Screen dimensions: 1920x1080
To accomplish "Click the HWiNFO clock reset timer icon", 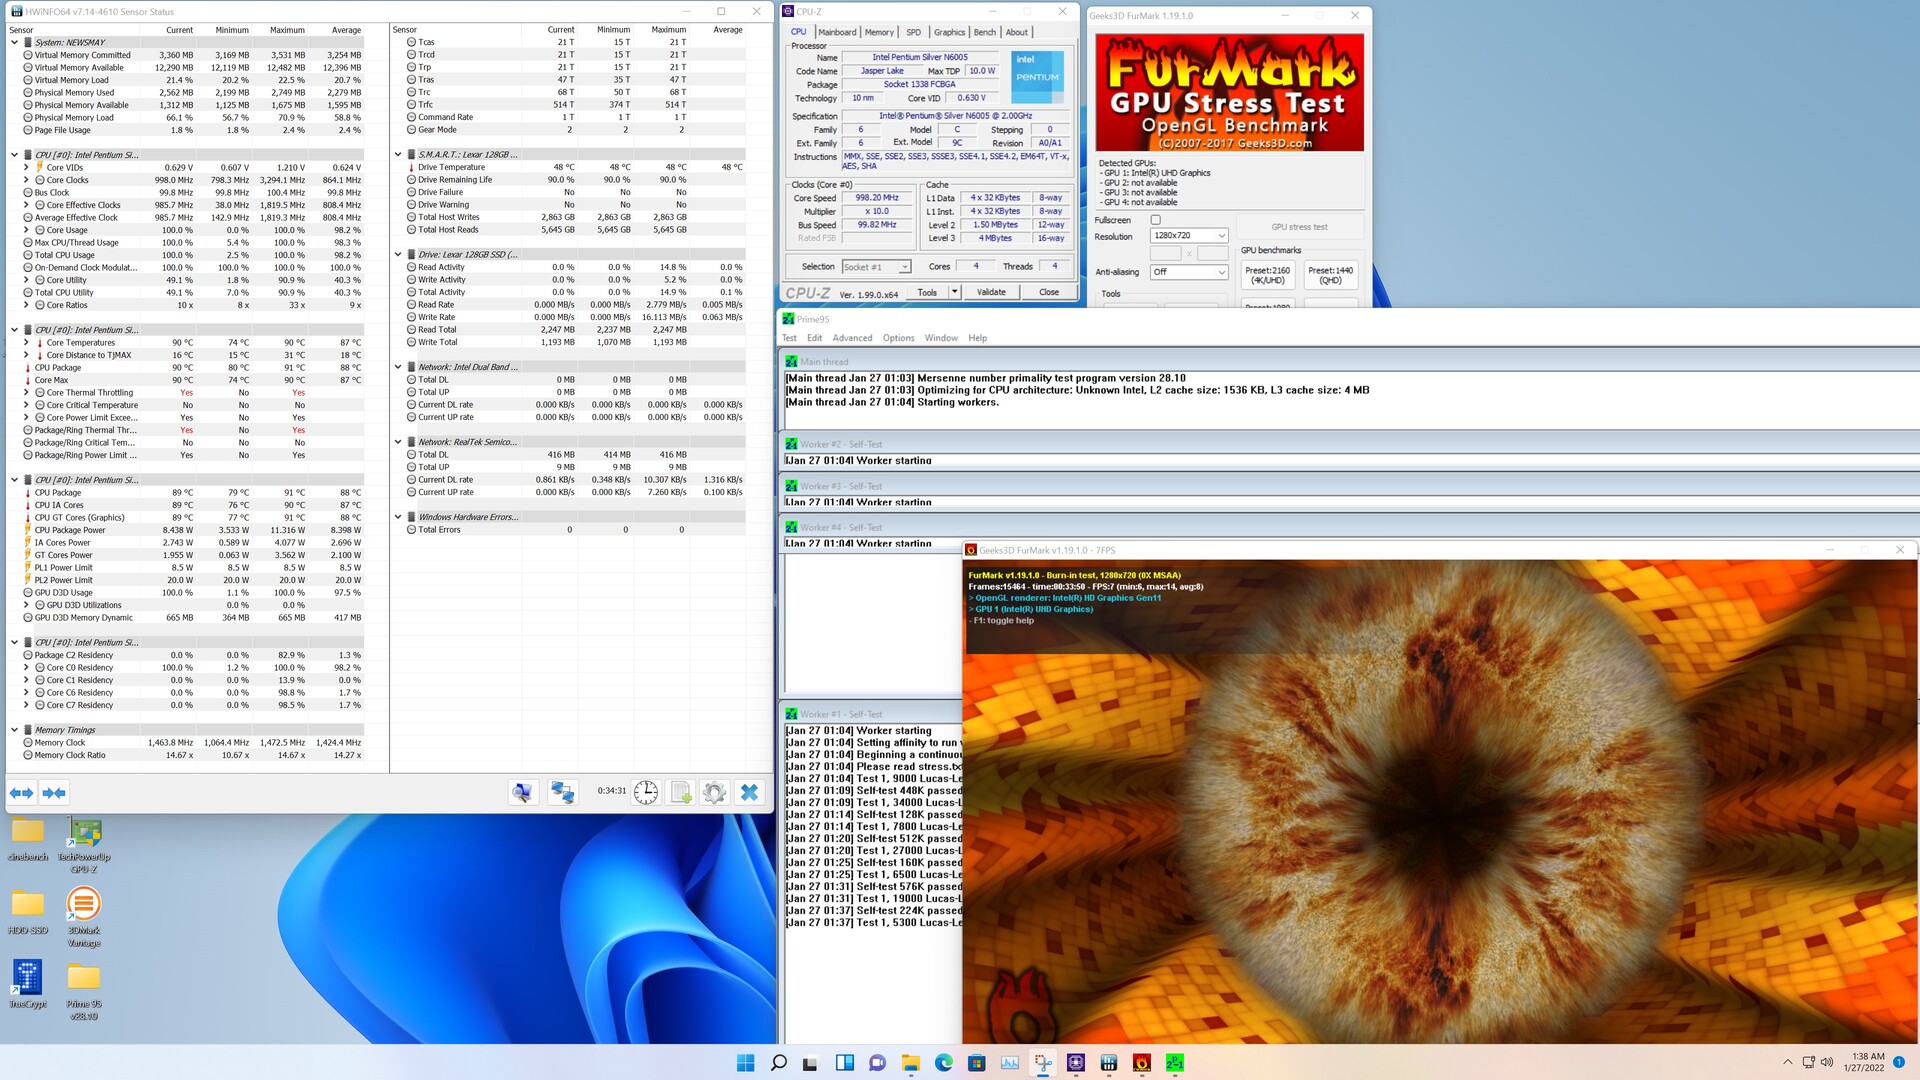I will [646, 793].
